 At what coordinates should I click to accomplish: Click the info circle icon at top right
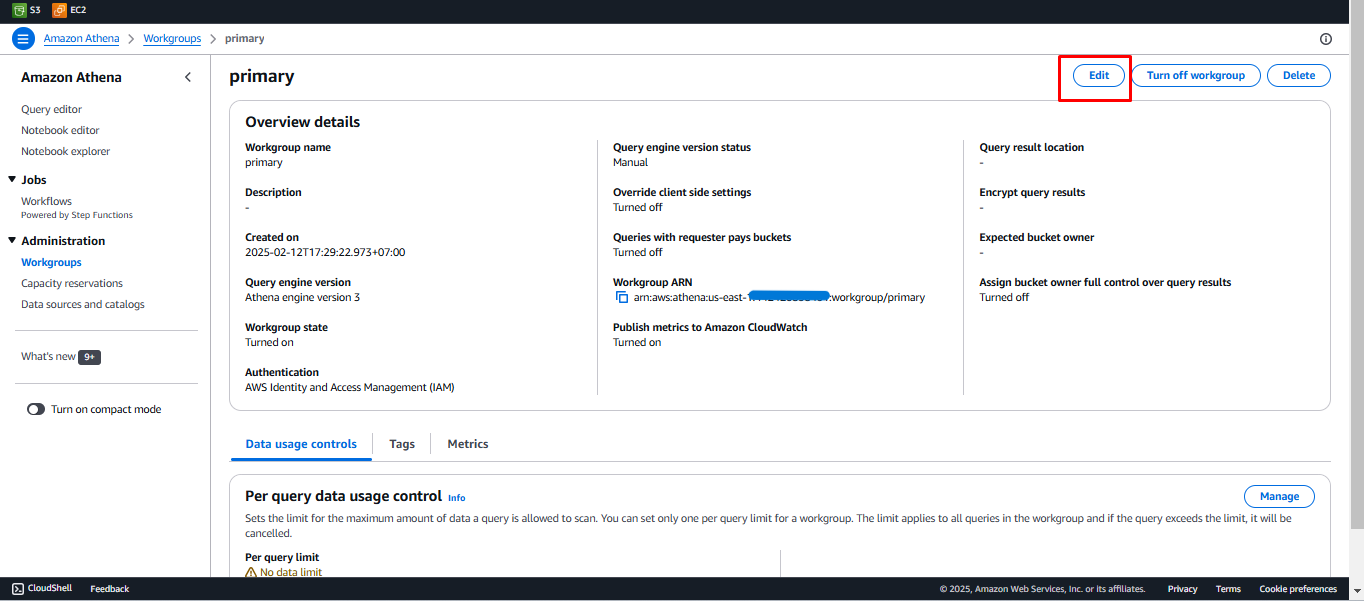click(x=1326, y=39)
